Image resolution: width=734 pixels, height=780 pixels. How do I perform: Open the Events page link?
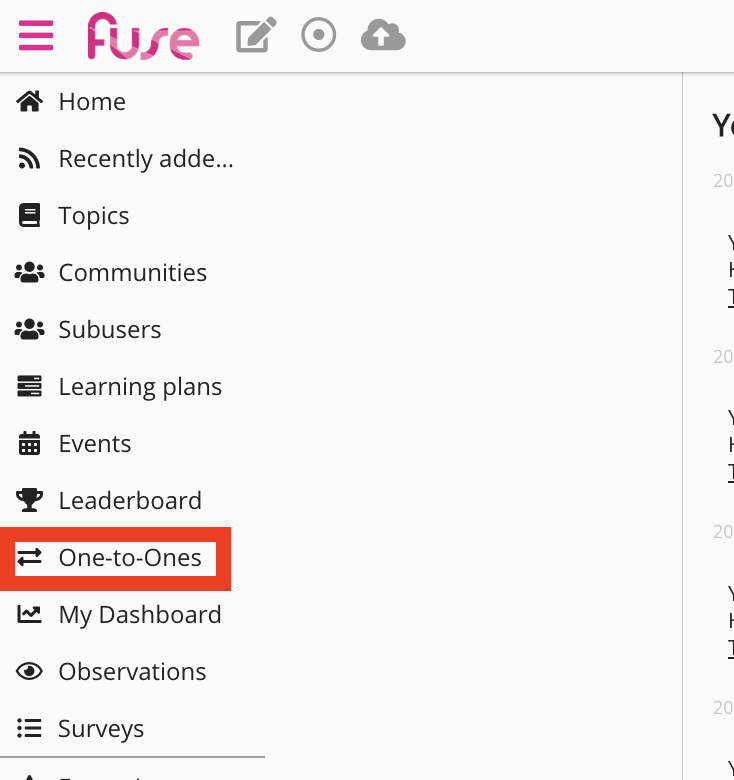coord(95,443)
